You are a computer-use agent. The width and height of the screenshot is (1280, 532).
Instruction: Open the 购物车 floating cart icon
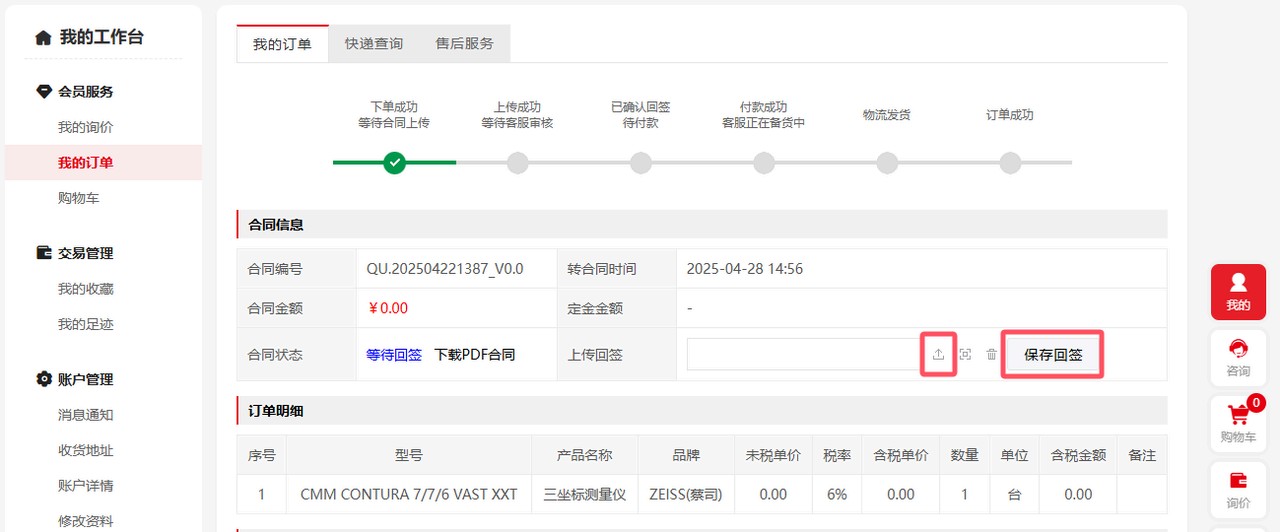[1238, 423]
